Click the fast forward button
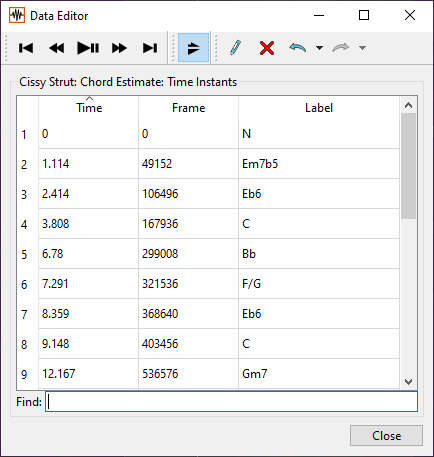Viewport: 434px width, 457px height. click(119, 48)
